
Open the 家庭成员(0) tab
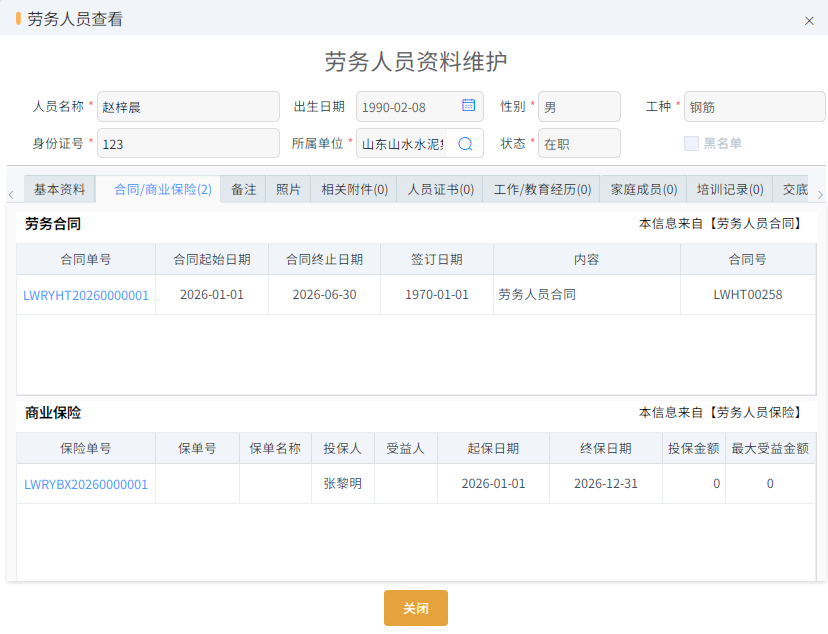[x=644, y=189]
